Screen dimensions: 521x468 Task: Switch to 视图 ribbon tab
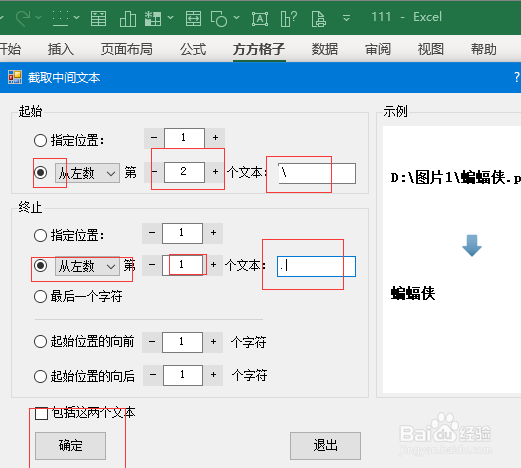(431, 49)
